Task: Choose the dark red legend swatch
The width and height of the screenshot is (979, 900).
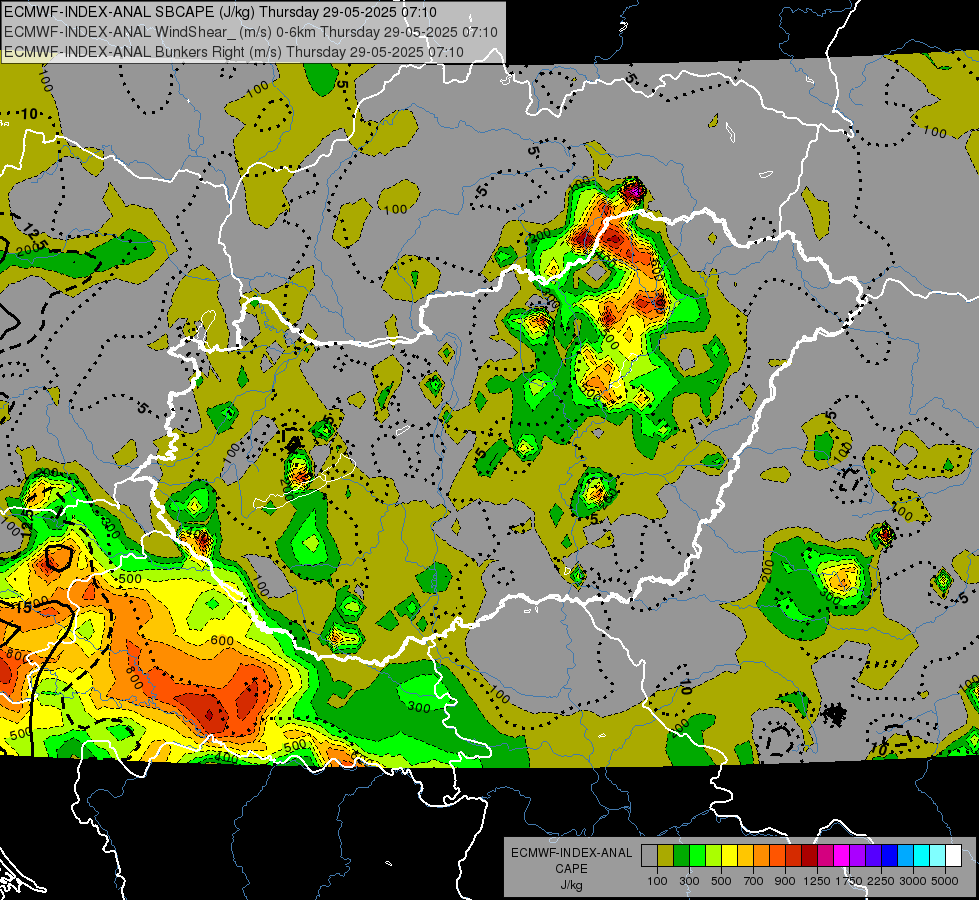Action: coord(809,856)
